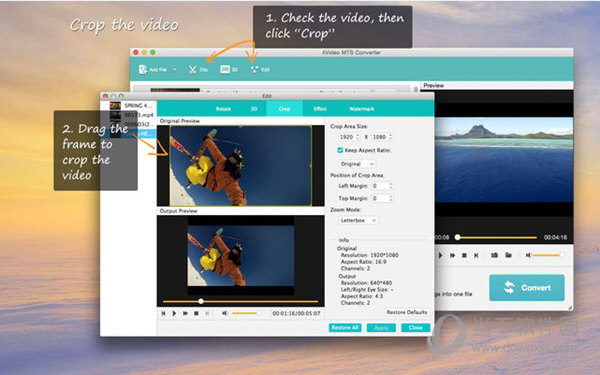Click previous frame button in Edit window

[163, 313]
